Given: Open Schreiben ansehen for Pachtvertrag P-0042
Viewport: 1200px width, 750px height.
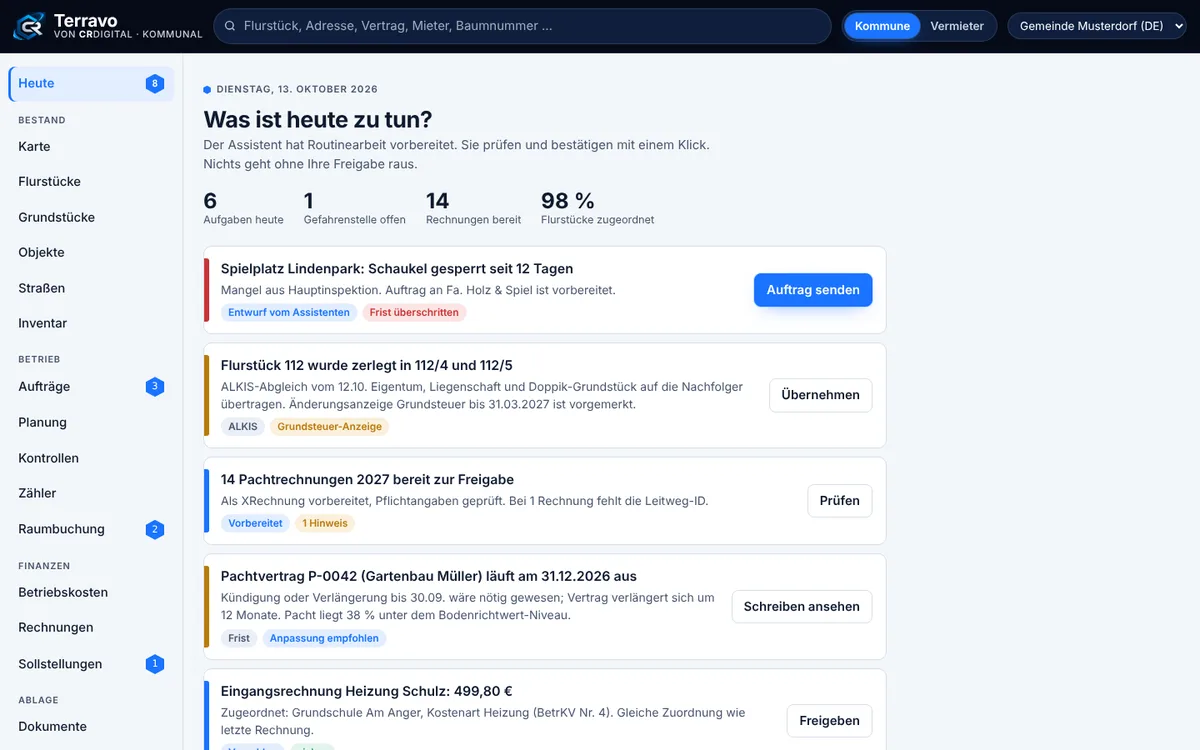Looking at the screenshot, I should coord(801,606).
